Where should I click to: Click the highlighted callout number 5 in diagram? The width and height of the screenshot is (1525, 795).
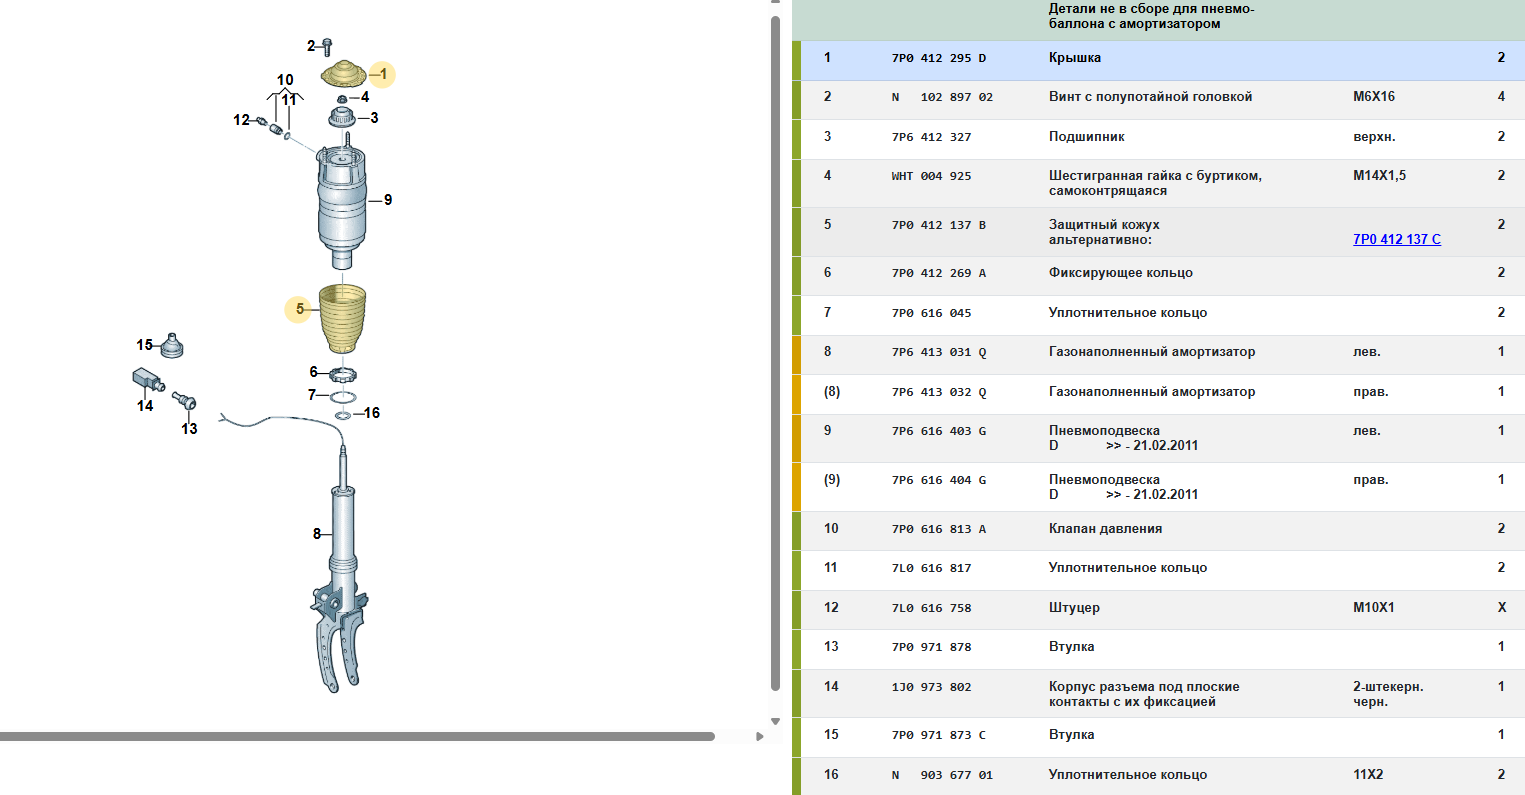point(300,309)
